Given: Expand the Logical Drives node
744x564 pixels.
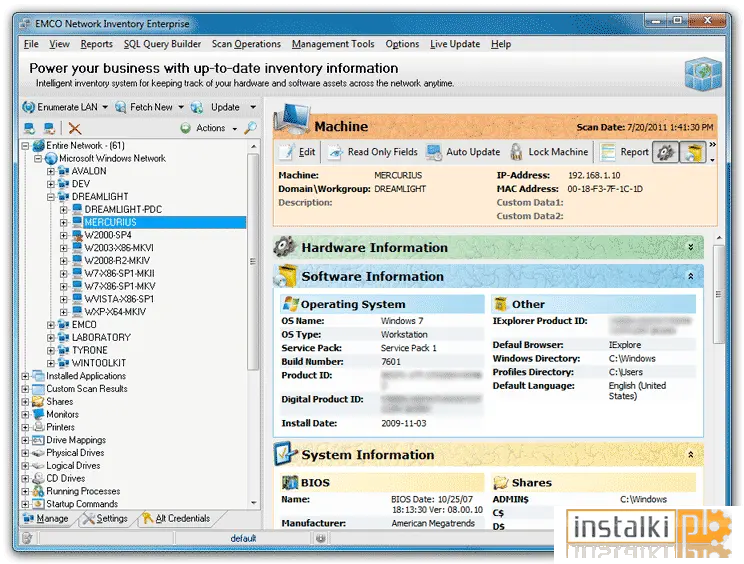Looking at the screenshot, I should tap(25, 466).
